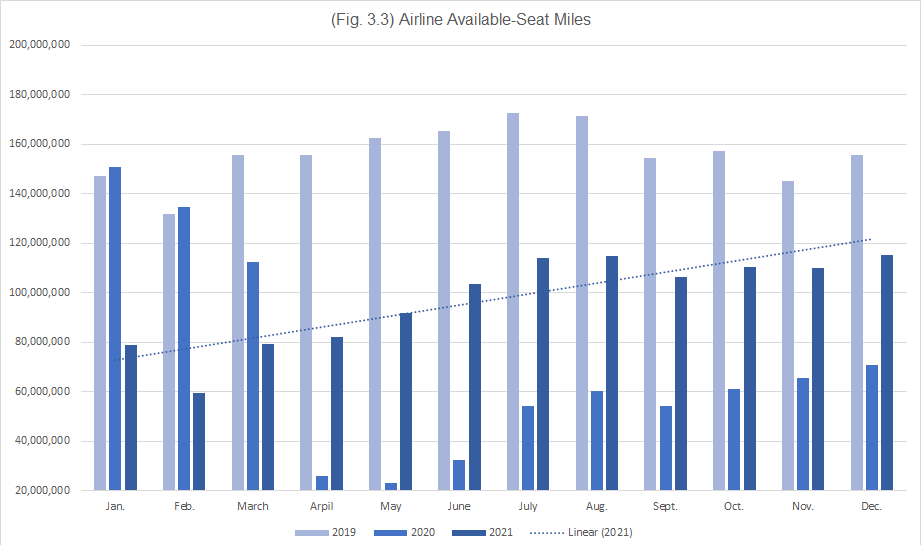This screenshot has width=923, height=545.
Task: Select the Nov. 2020 bar
Action: [x=803, y=434]
